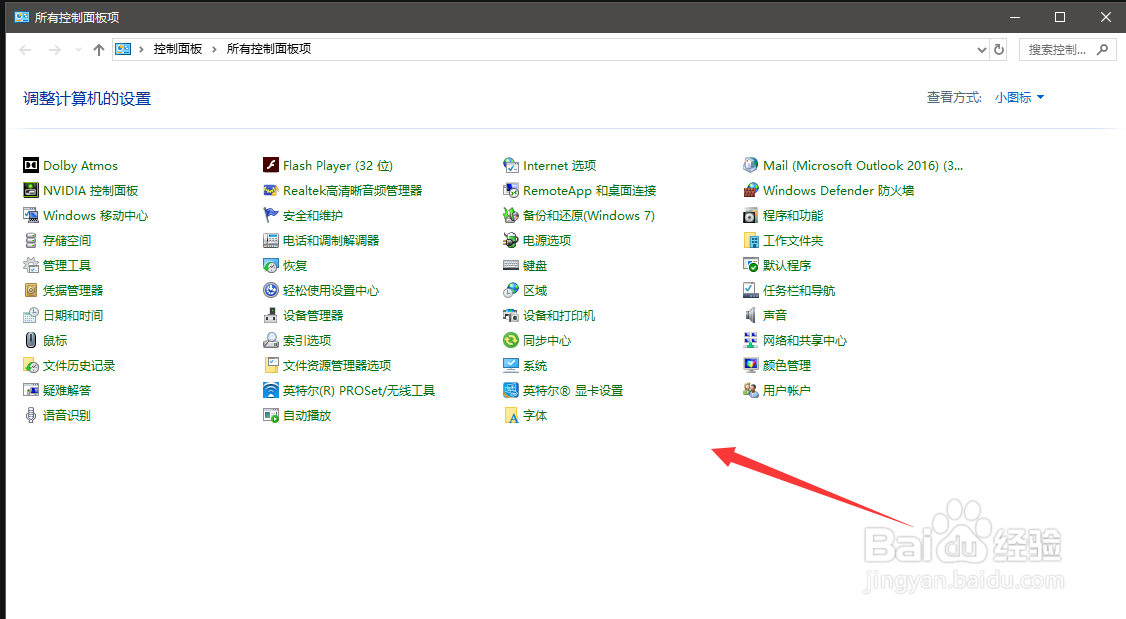Open 用户帐户 settings
Screen dimensions: 1126x619
[x=789, y=390]
